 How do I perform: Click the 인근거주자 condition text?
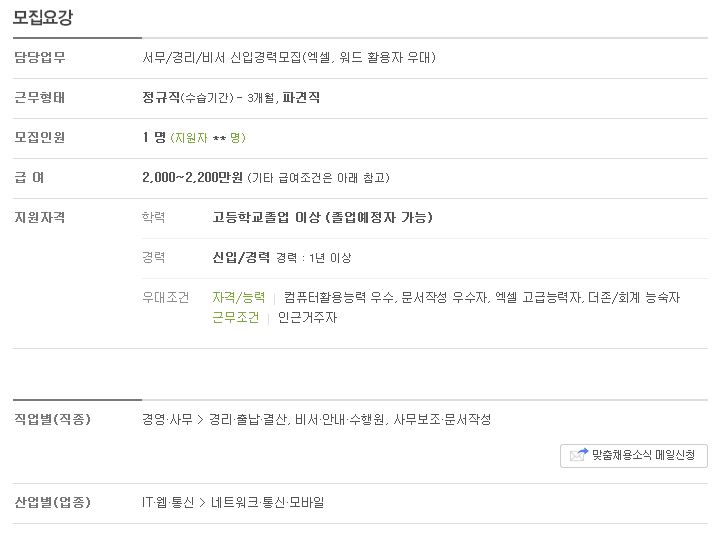[307, 317]
